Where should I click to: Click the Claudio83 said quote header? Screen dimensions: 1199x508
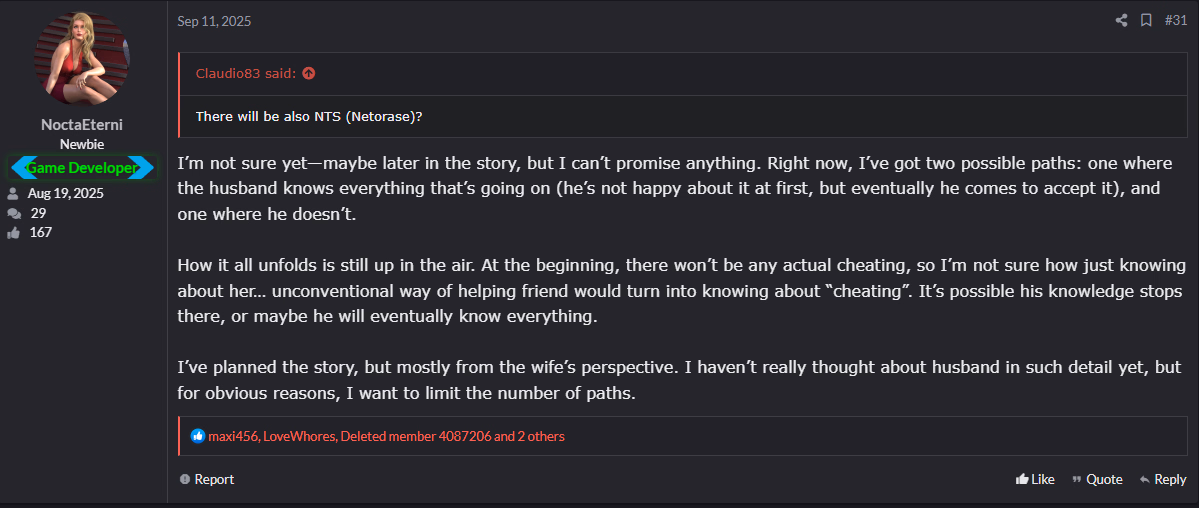click(x=246, y=73)
